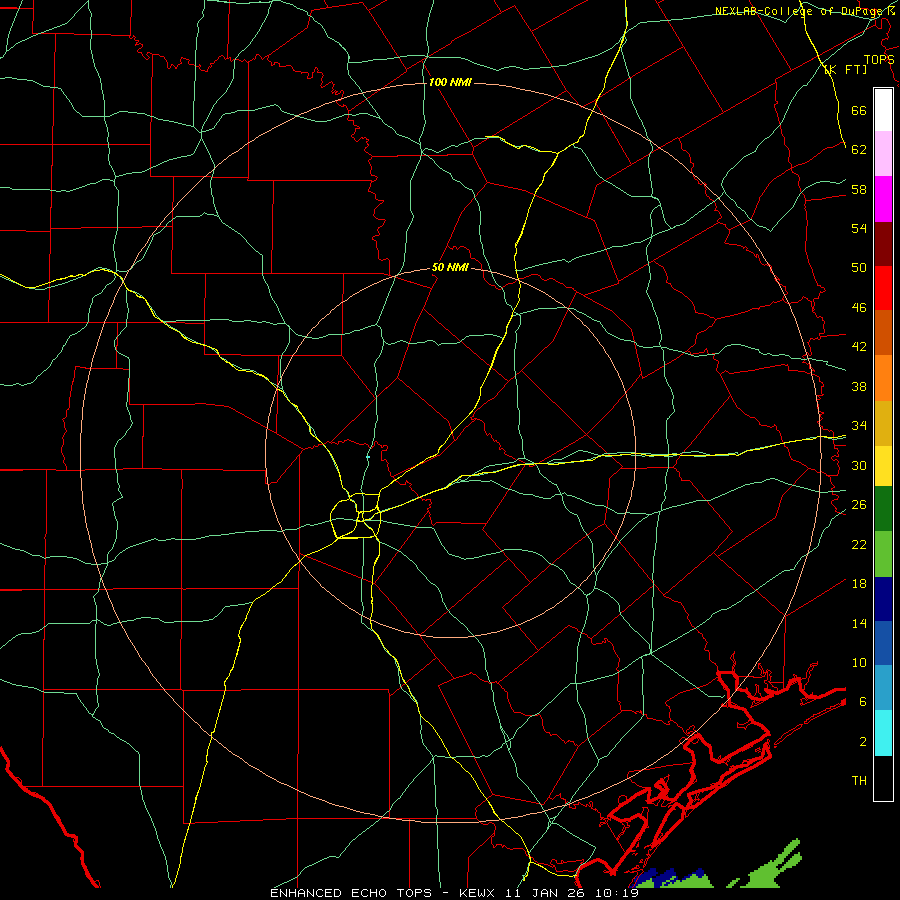Screen dimensions: 900x900
Task: Click the bright red legend swatch
Action: pyautogui.click(x=883, y=288)
